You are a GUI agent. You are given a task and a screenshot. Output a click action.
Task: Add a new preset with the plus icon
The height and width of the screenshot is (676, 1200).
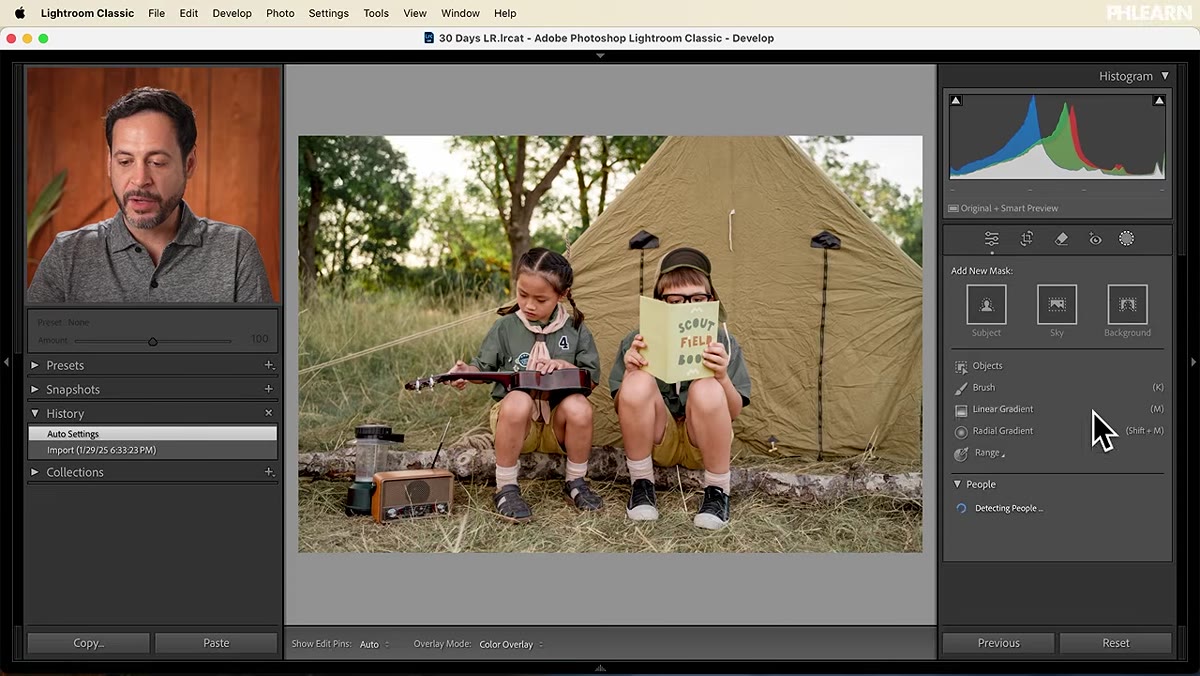pyautogui.click(x=268, y=365)
